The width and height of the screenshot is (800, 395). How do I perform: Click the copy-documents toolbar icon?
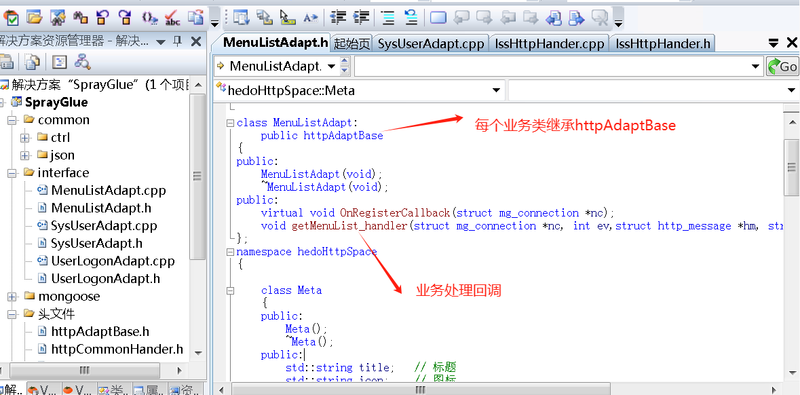(196, 18)
